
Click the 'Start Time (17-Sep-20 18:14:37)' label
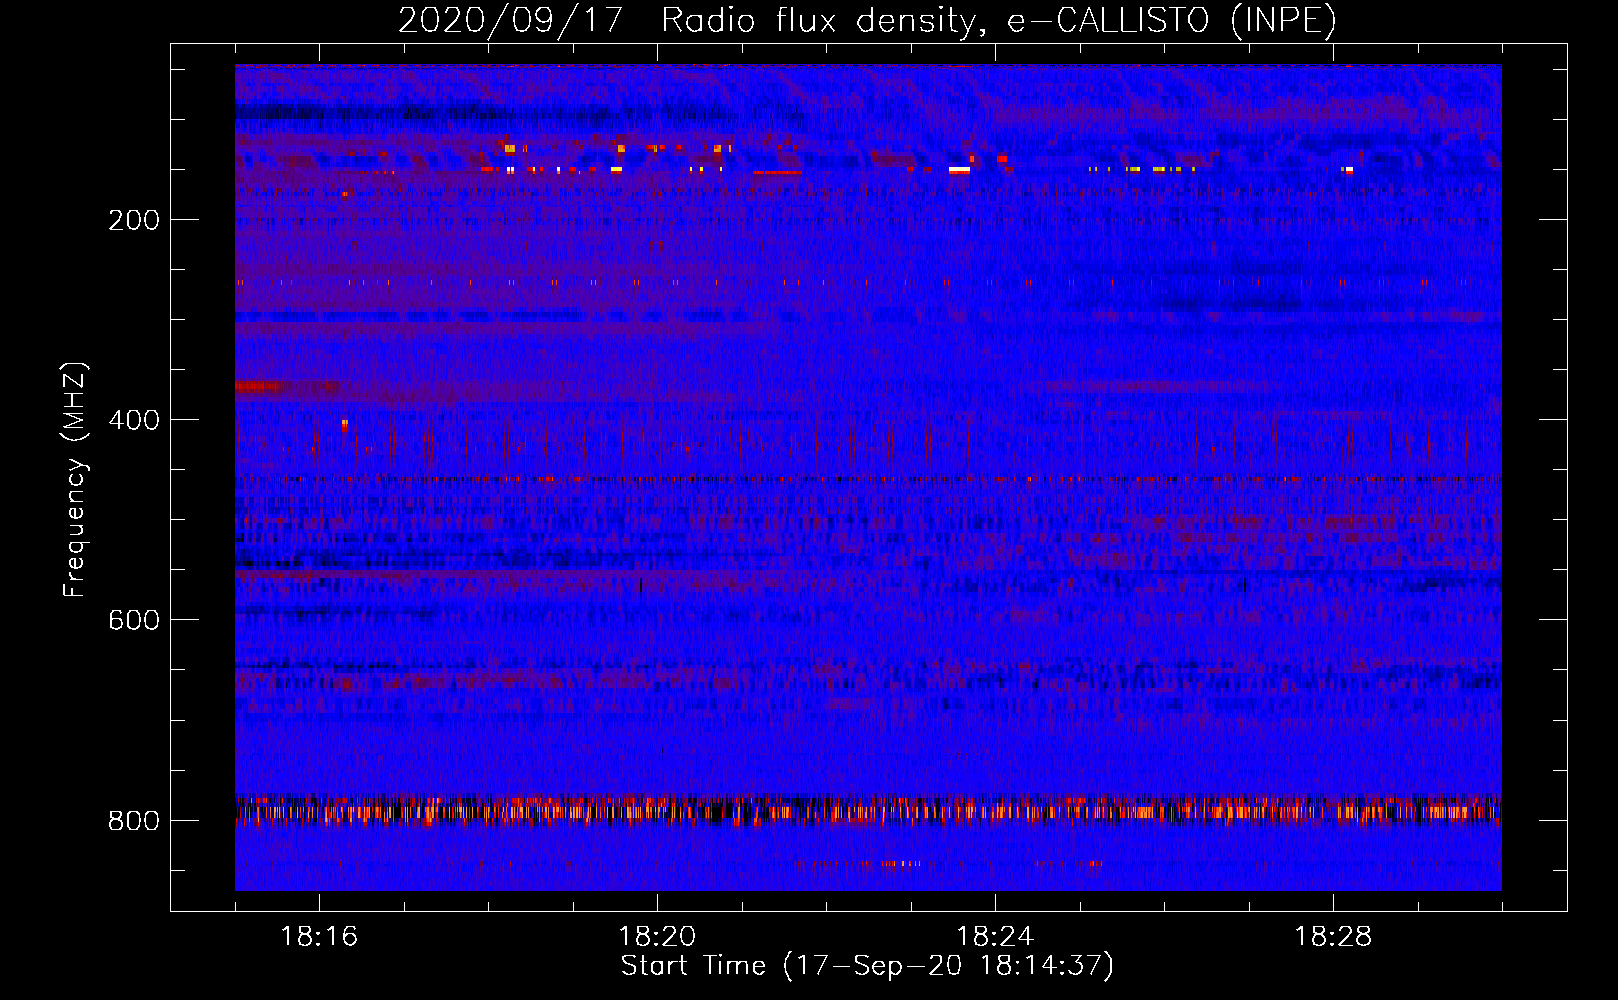pos(867,966)
